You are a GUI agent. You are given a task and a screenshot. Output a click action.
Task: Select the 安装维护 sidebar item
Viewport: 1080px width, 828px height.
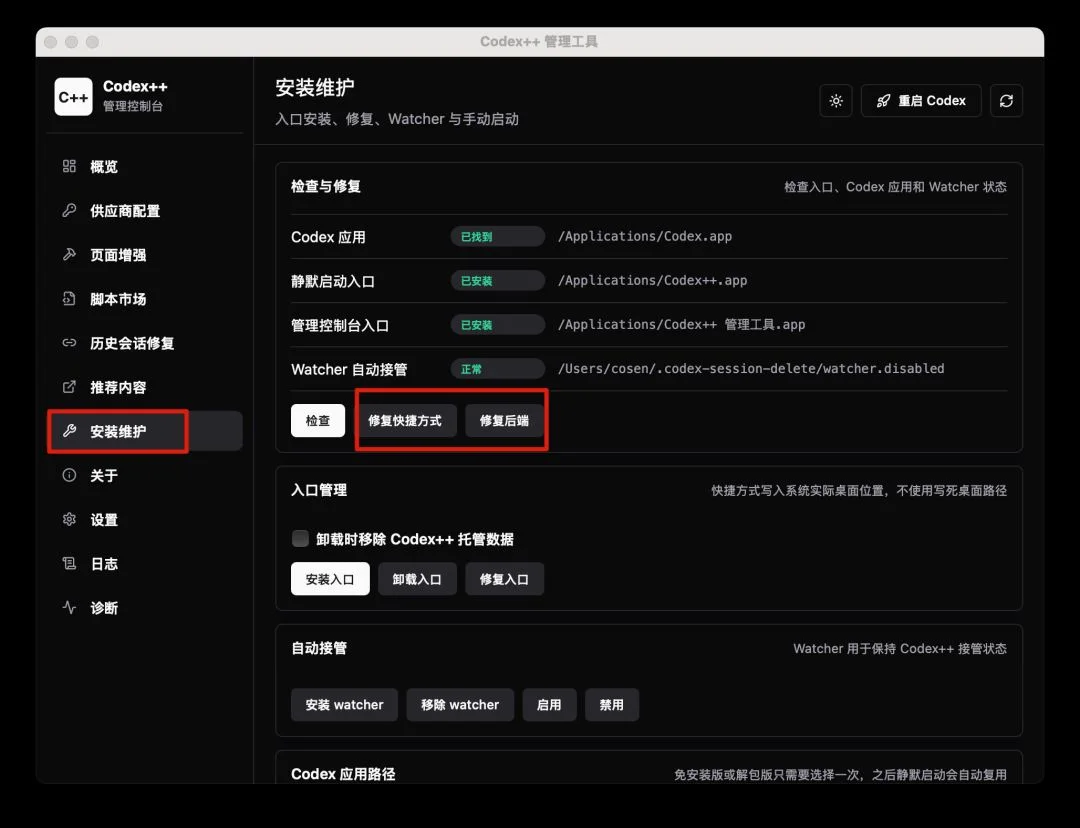tap(145, 431)
